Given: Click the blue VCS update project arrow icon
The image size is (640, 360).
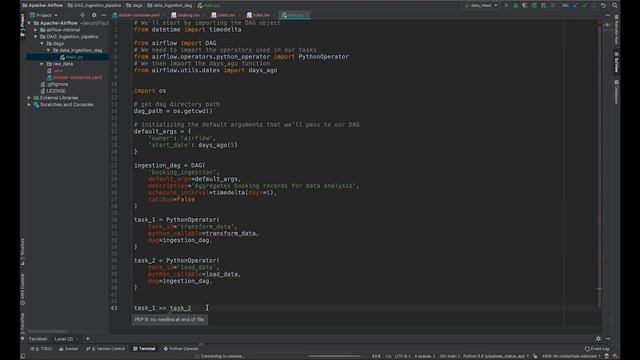Looking at the screenshot, I should coord(575,6).
